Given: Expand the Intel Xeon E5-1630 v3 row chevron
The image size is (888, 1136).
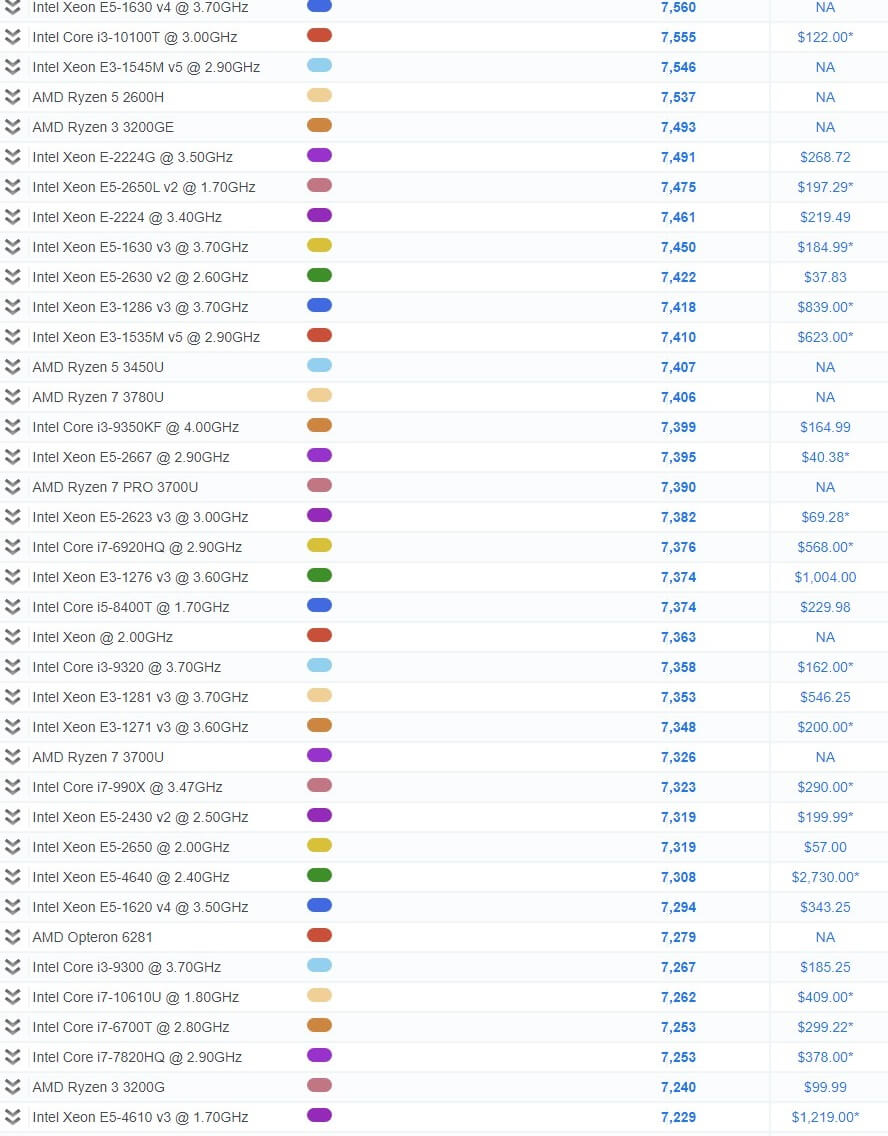Looking at the screenshot, I should click(12, 247).
